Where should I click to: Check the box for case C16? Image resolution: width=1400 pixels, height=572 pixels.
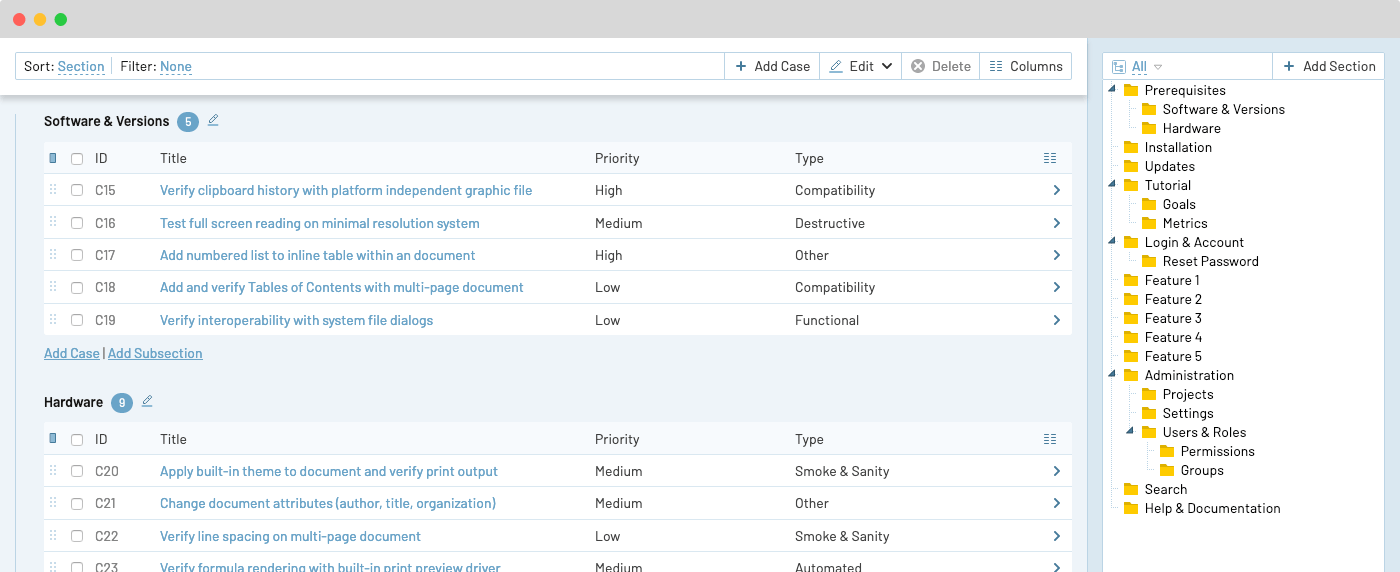77,223
